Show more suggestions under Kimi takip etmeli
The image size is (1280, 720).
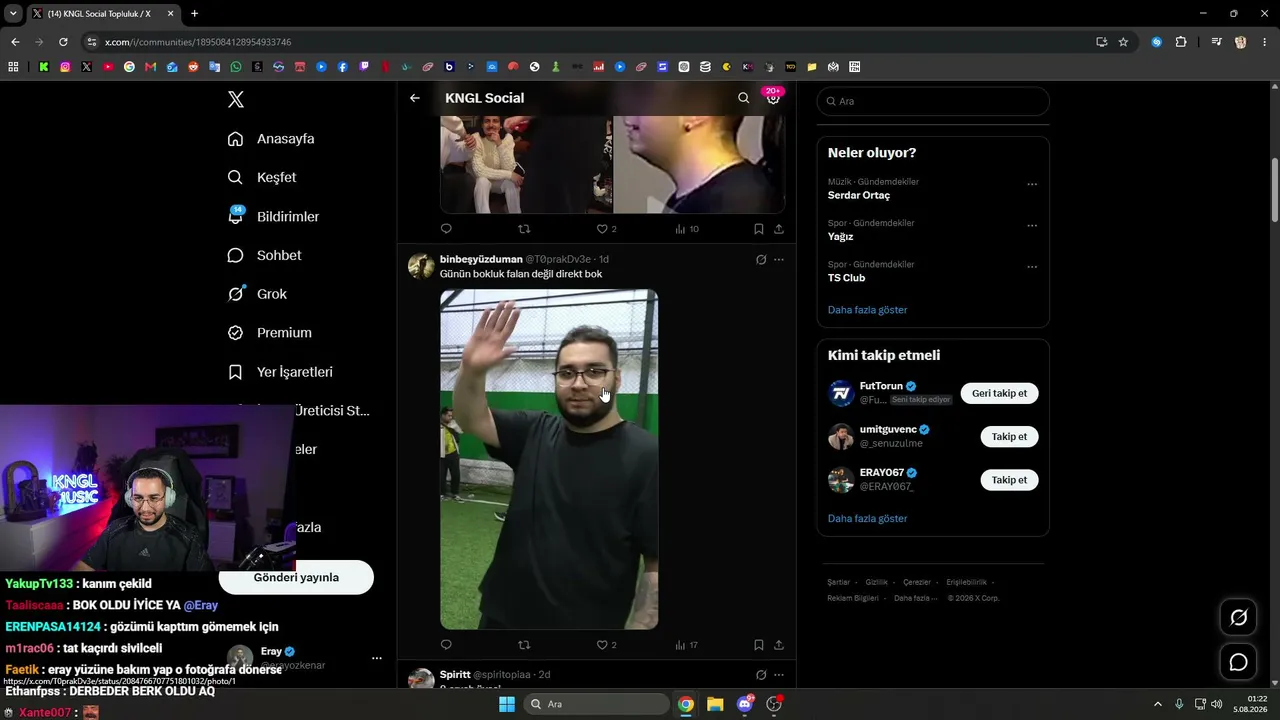coord(868,519)
